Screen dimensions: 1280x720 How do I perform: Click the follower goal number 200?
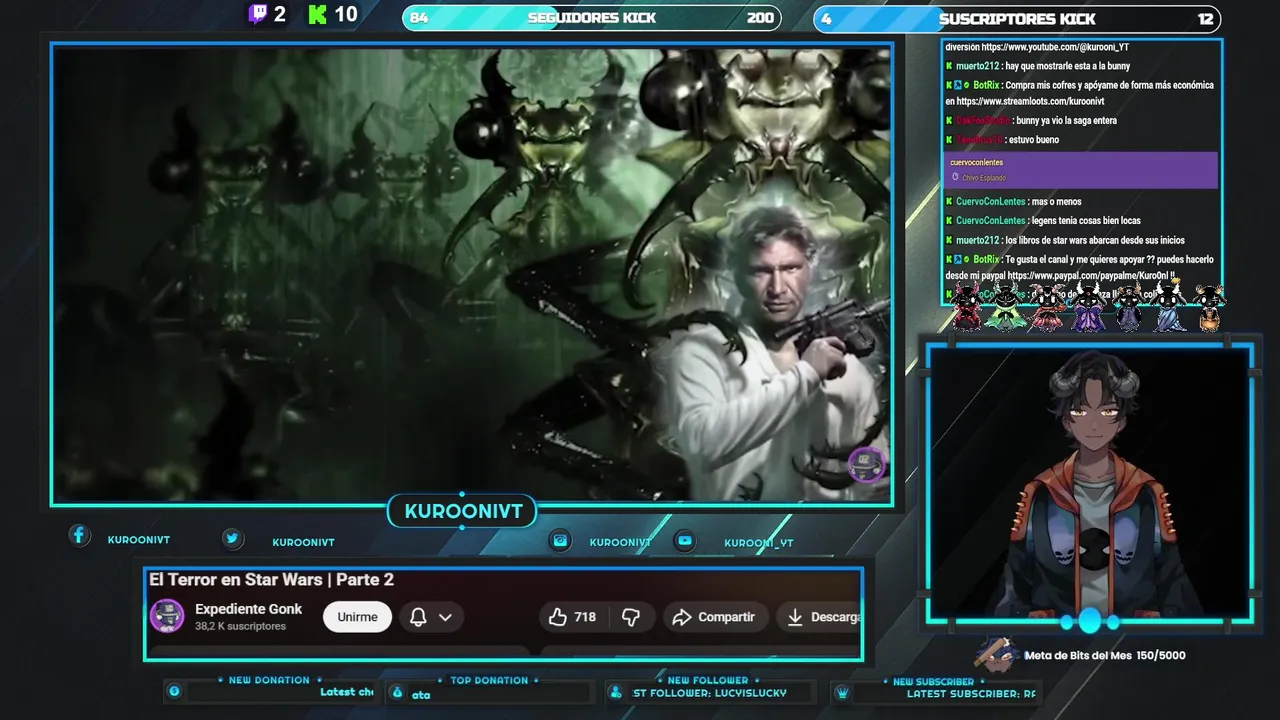(760, 18)
